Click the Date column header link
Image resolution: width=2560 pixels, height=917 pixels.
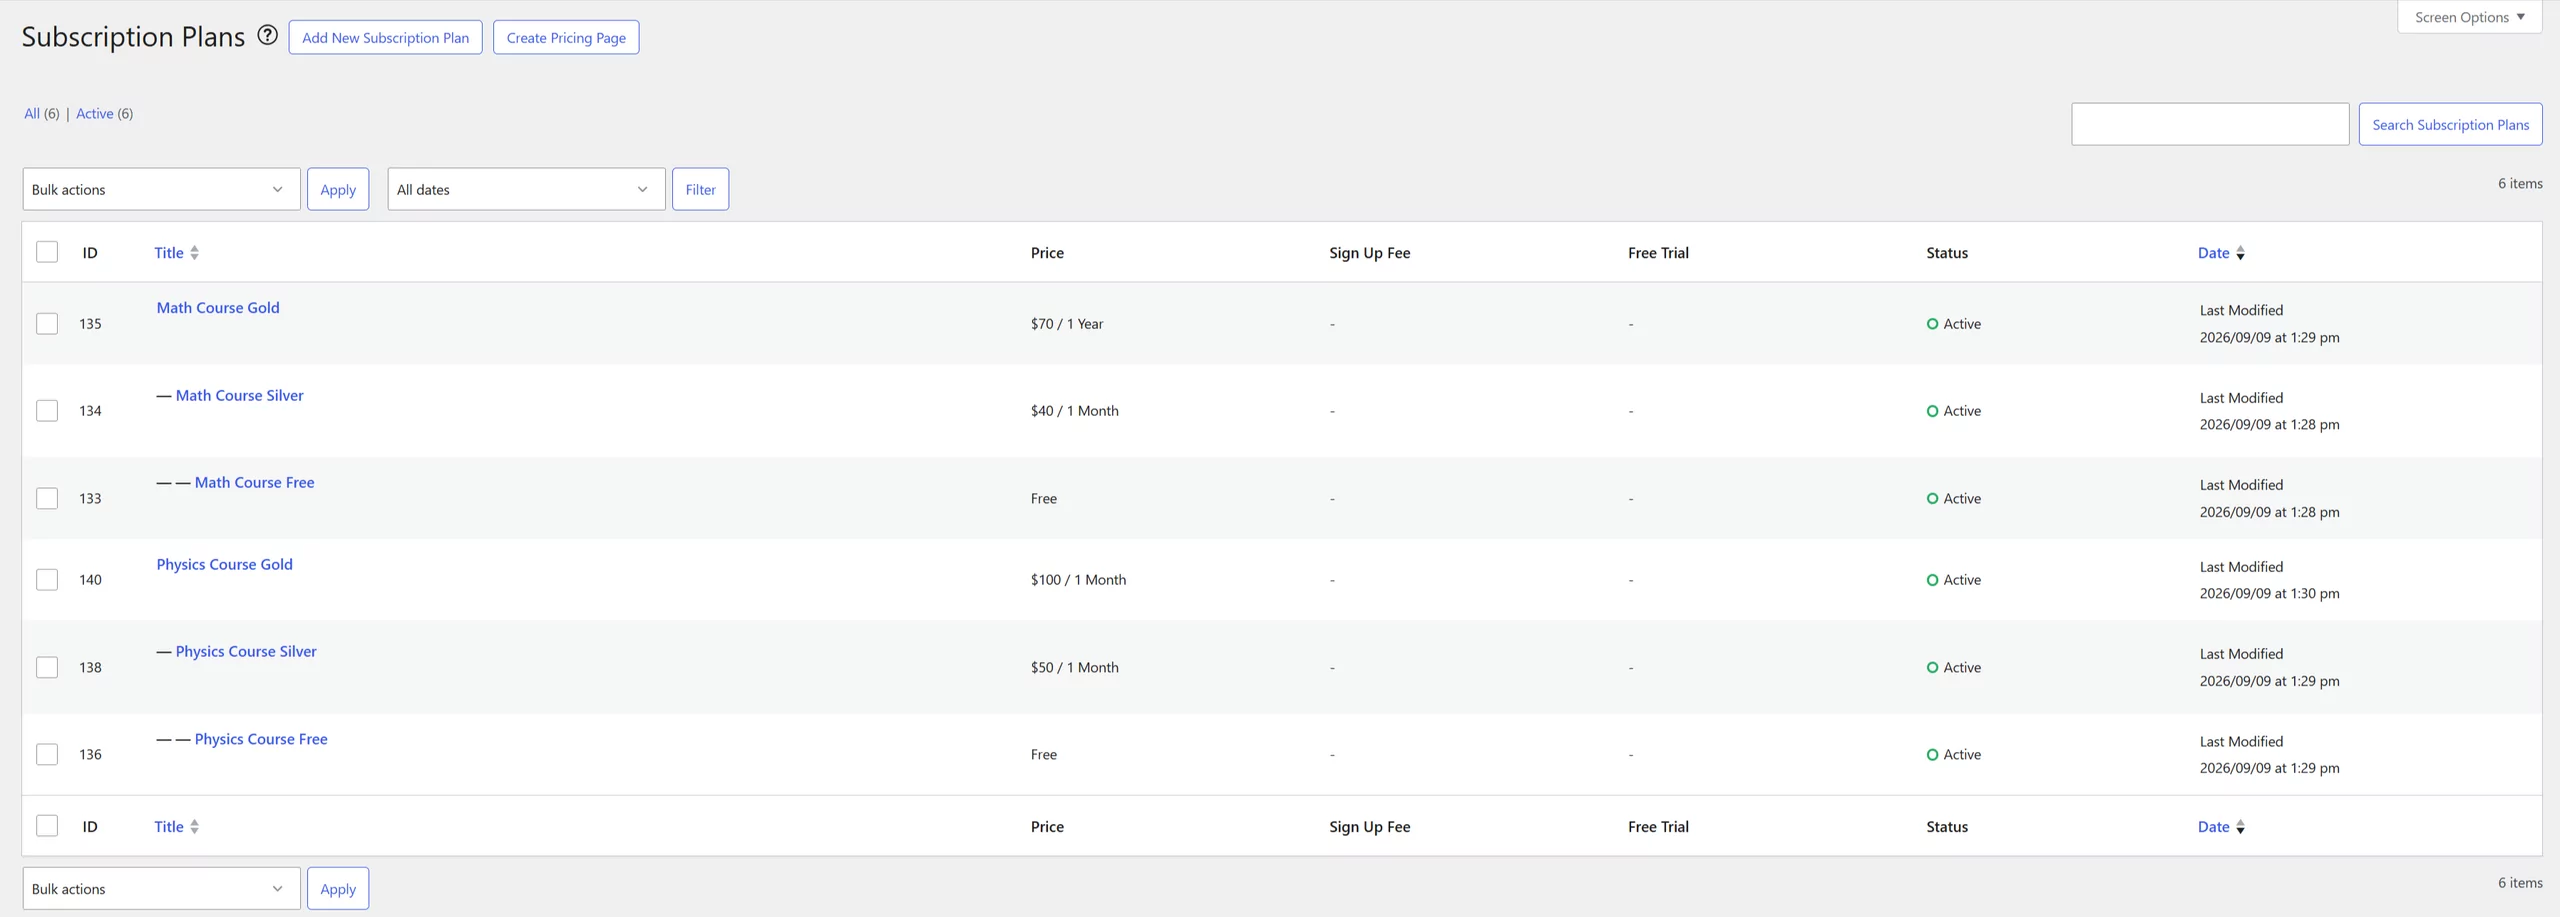pyautogui.click(x=2213, y=253)
